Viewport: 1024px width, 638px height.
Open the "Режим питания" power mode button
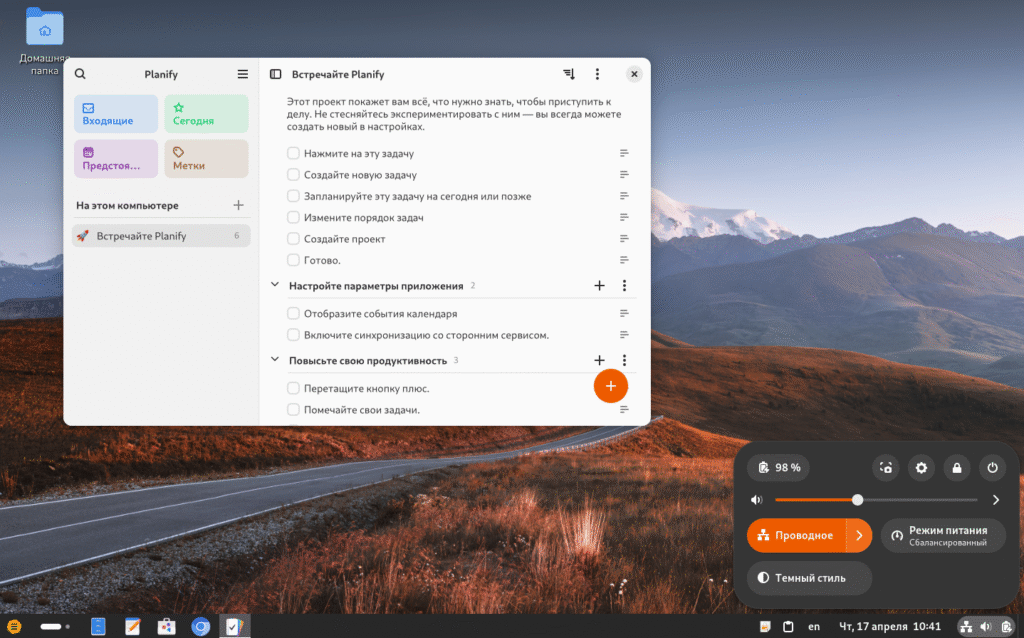pyautogui.click(x=943, y=535)
